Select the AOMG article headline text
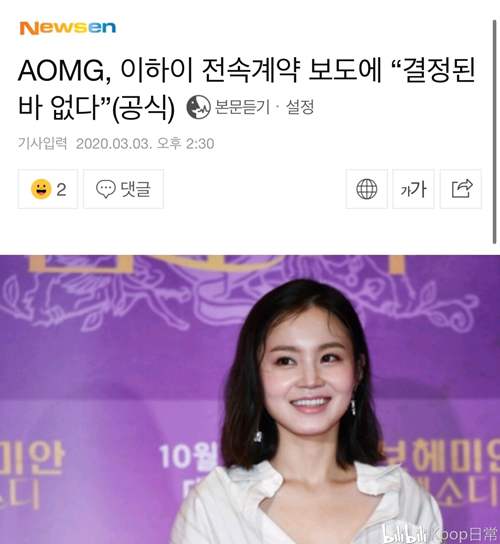The image size is (500, 544). (x=246, y=90)
